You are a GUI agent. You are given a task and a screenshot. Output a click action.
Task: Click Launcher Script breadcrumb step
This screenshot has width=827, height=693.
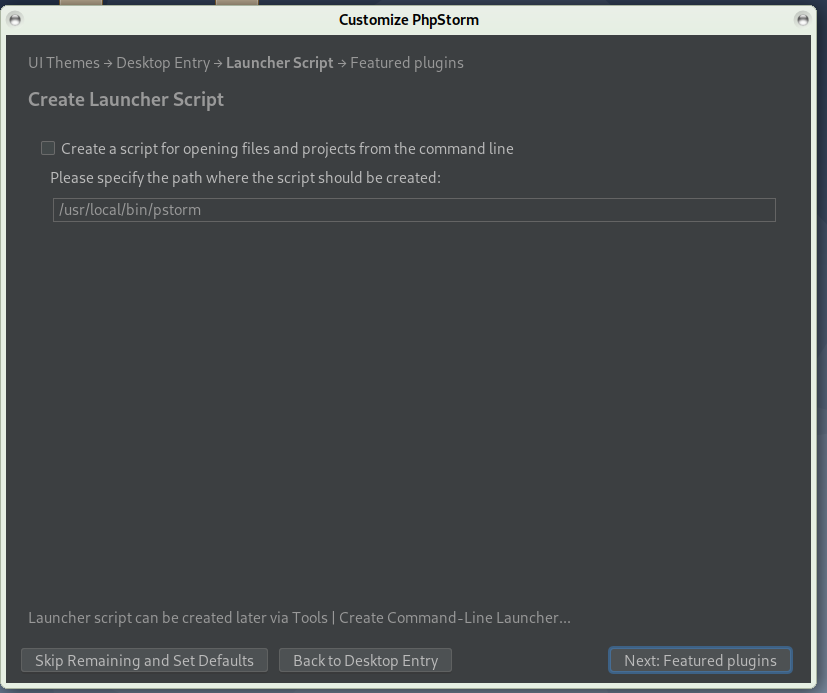[x=279, y=63]
